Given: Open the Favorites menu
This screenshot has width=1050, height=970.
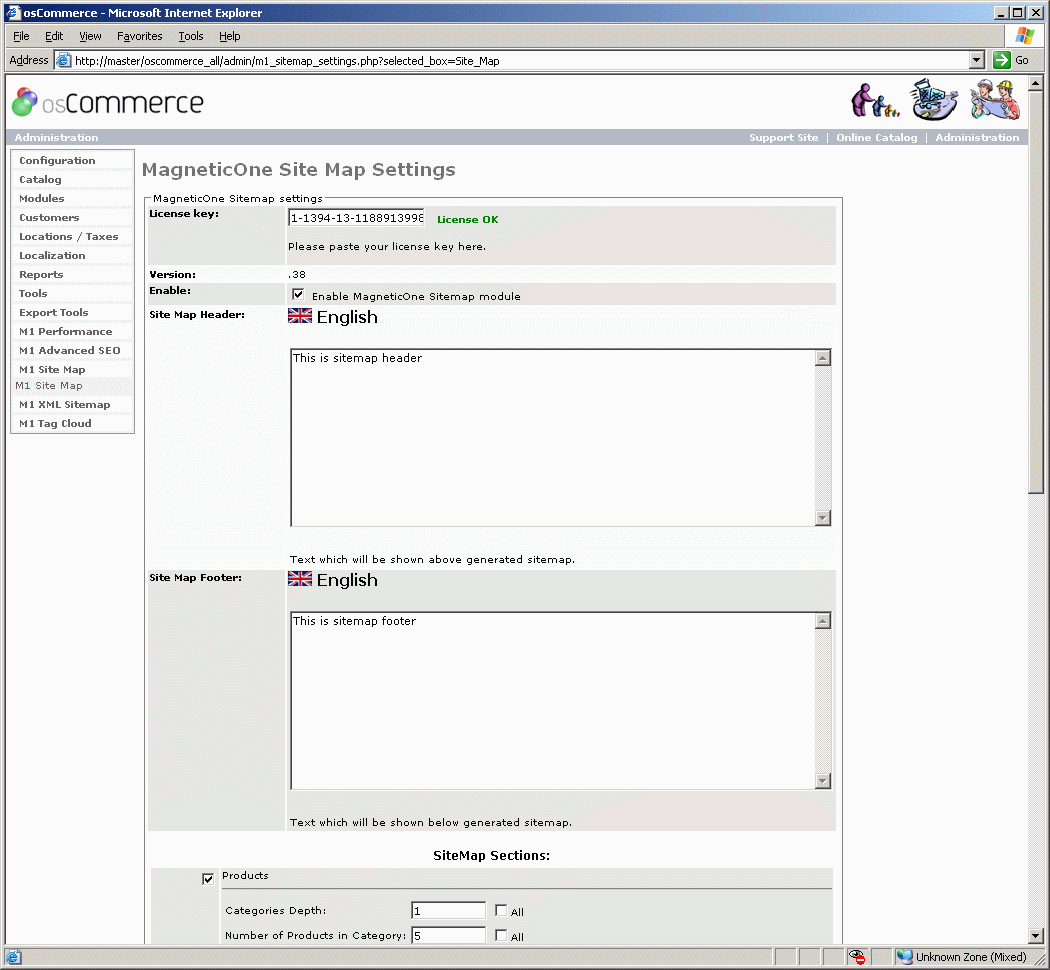Looking at the screenshot, I should coord(139,36).
